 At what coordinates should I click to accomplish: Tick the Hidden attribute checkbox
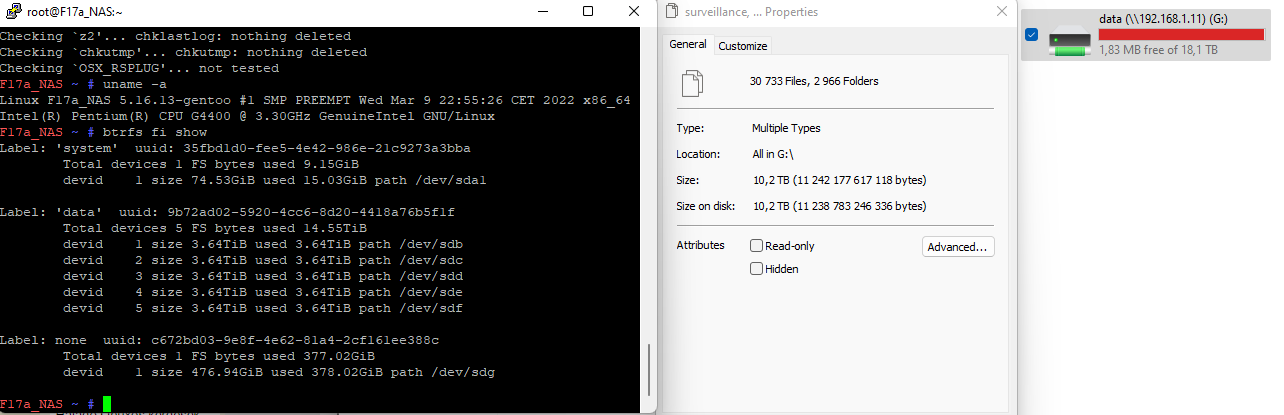757,269
